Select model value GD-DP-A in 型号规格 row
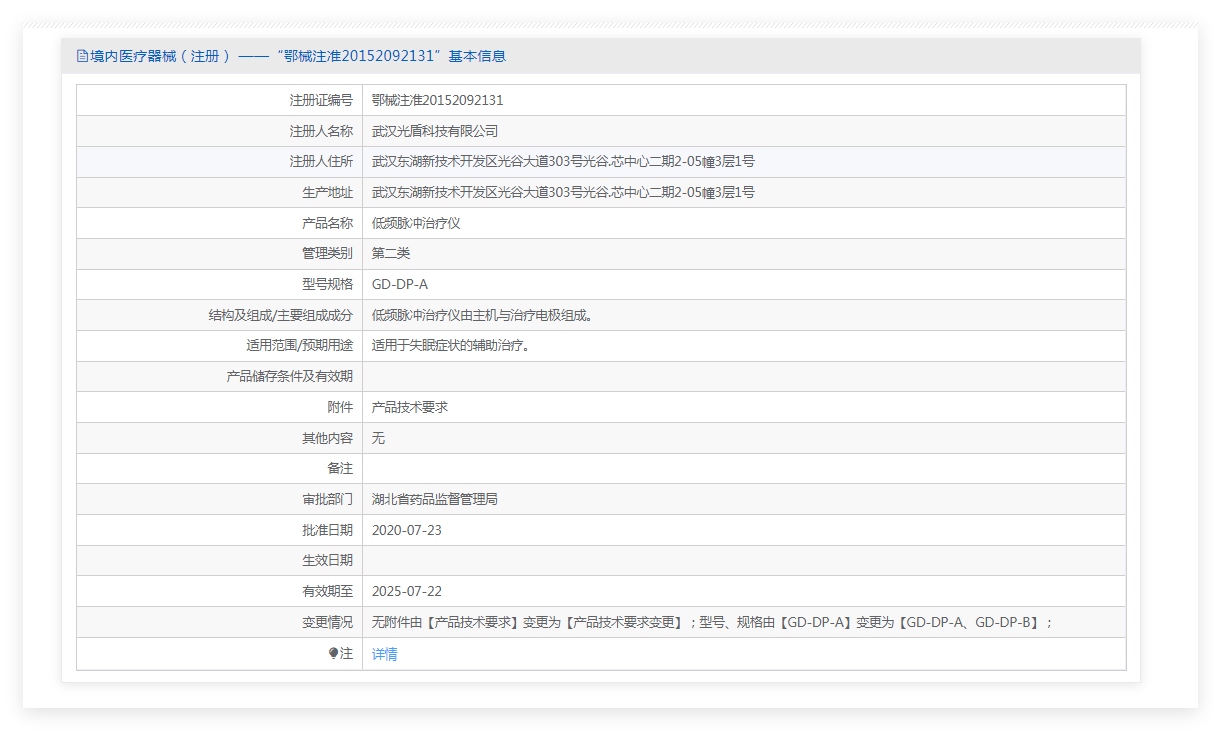 400,284
